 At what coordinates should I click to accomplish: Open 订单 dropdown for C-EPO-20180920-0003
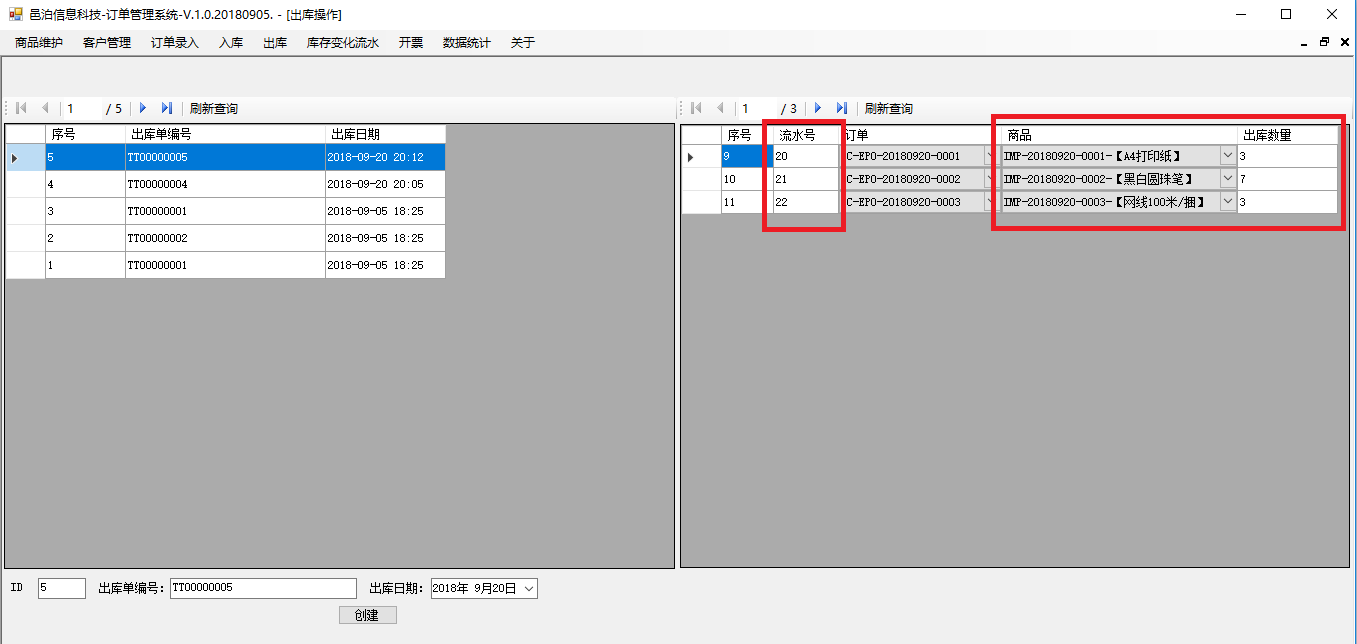990,202
